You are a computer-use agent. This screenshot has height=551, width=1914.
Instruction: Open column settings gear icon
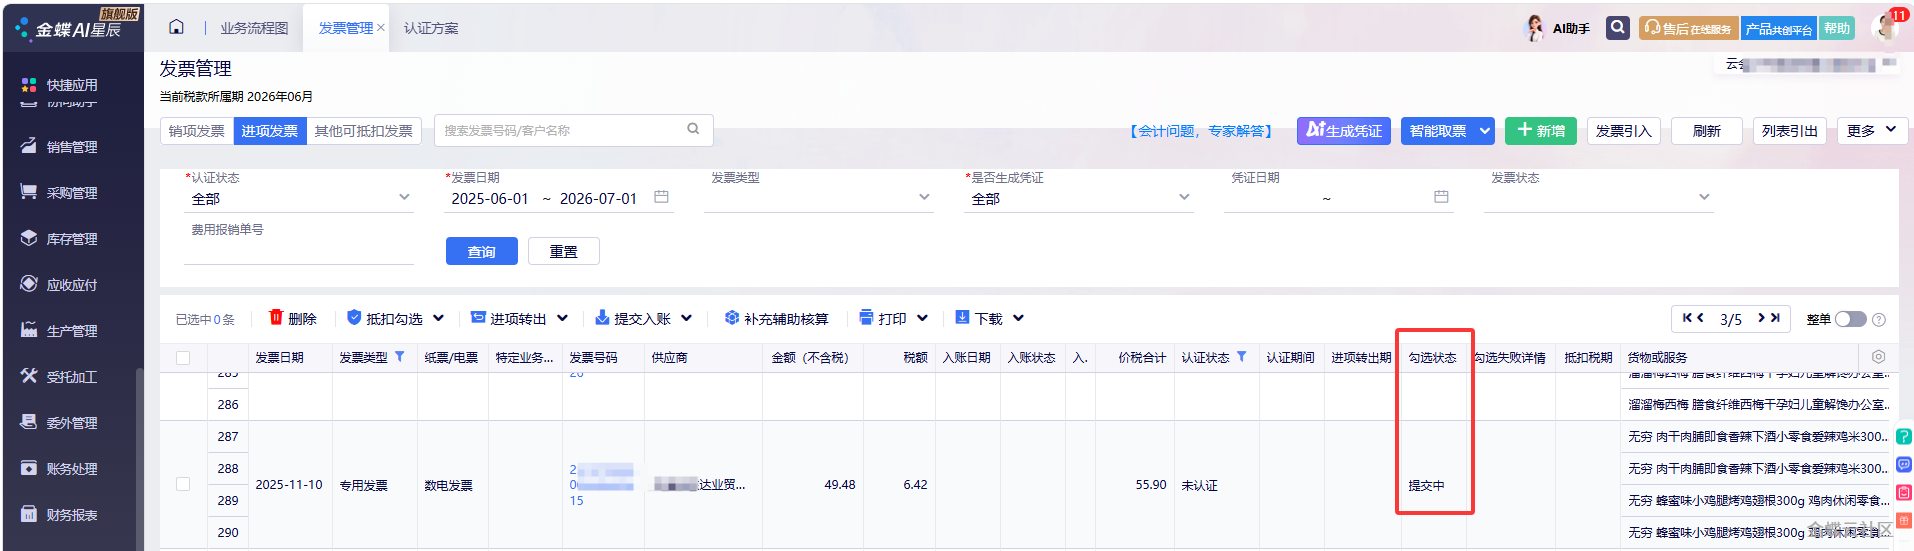pyautogui.click(x=1878, y=357)
